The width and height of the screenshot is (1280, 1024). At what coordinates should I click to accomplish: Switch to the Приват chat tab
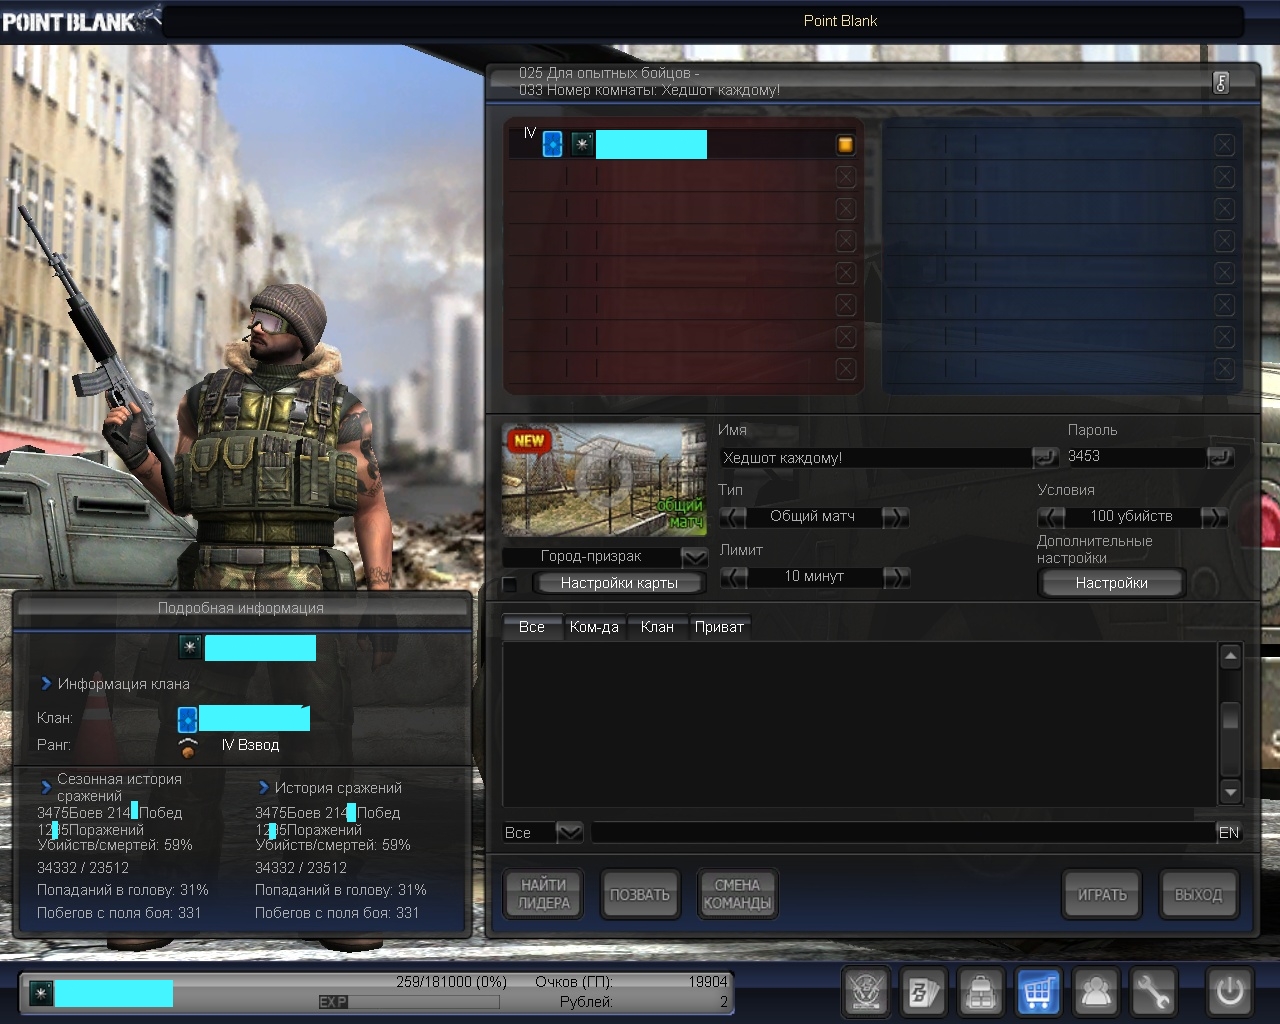[x=719, y=627]
